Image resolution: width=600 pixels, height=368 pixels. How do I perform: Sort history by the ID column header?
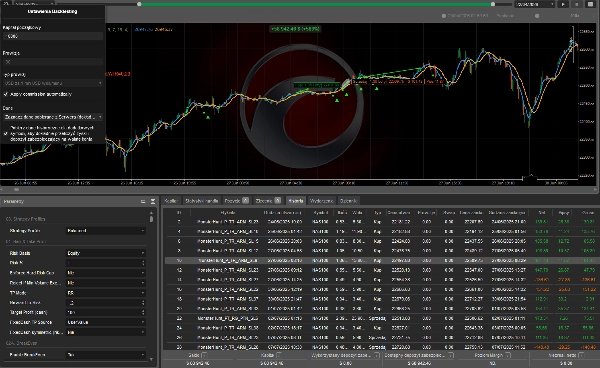click(x=178, y=212)
